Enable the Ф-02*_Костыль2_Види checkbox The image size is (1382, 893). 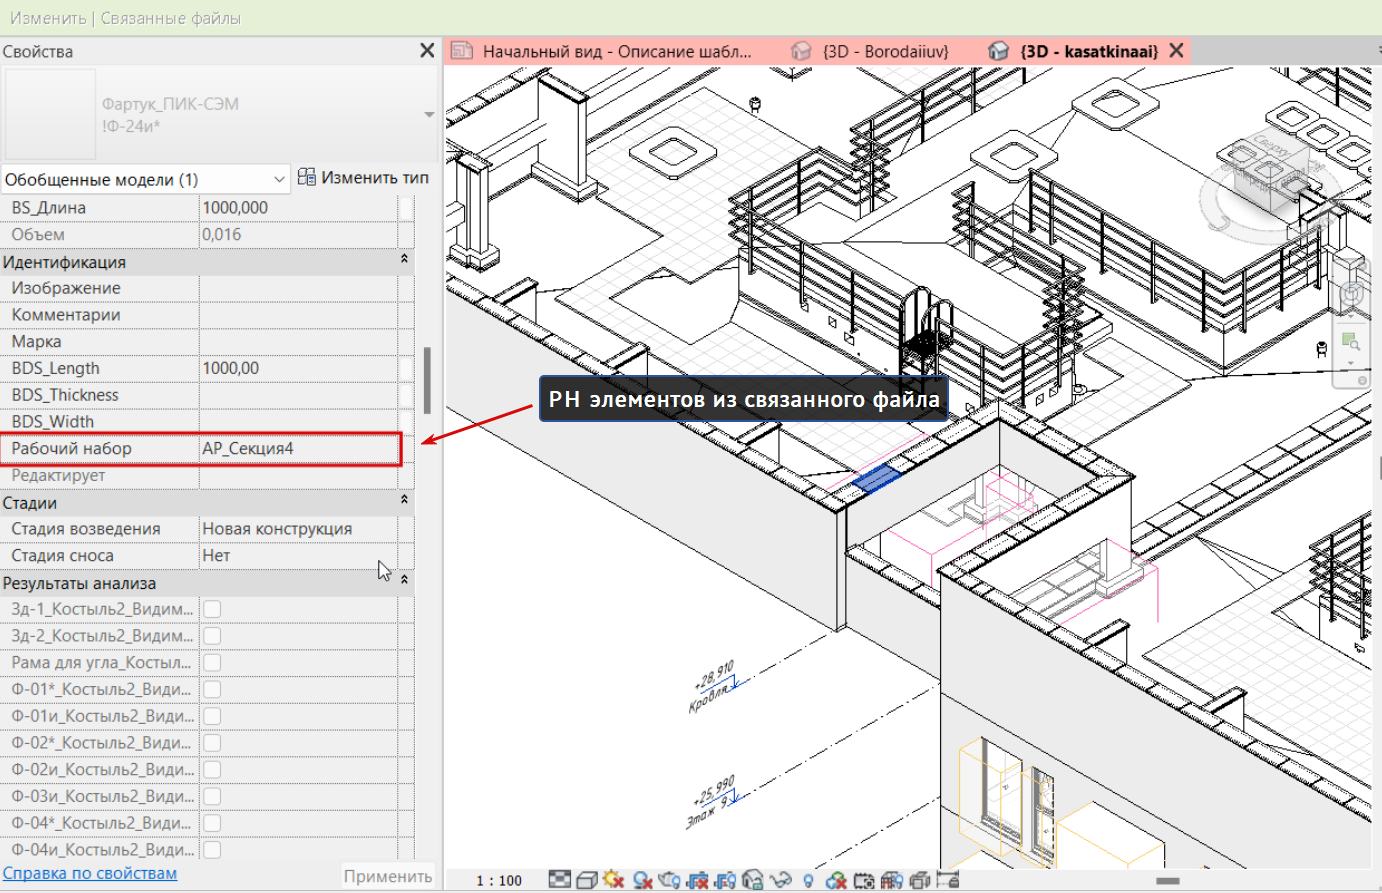(x=212, y=743)
